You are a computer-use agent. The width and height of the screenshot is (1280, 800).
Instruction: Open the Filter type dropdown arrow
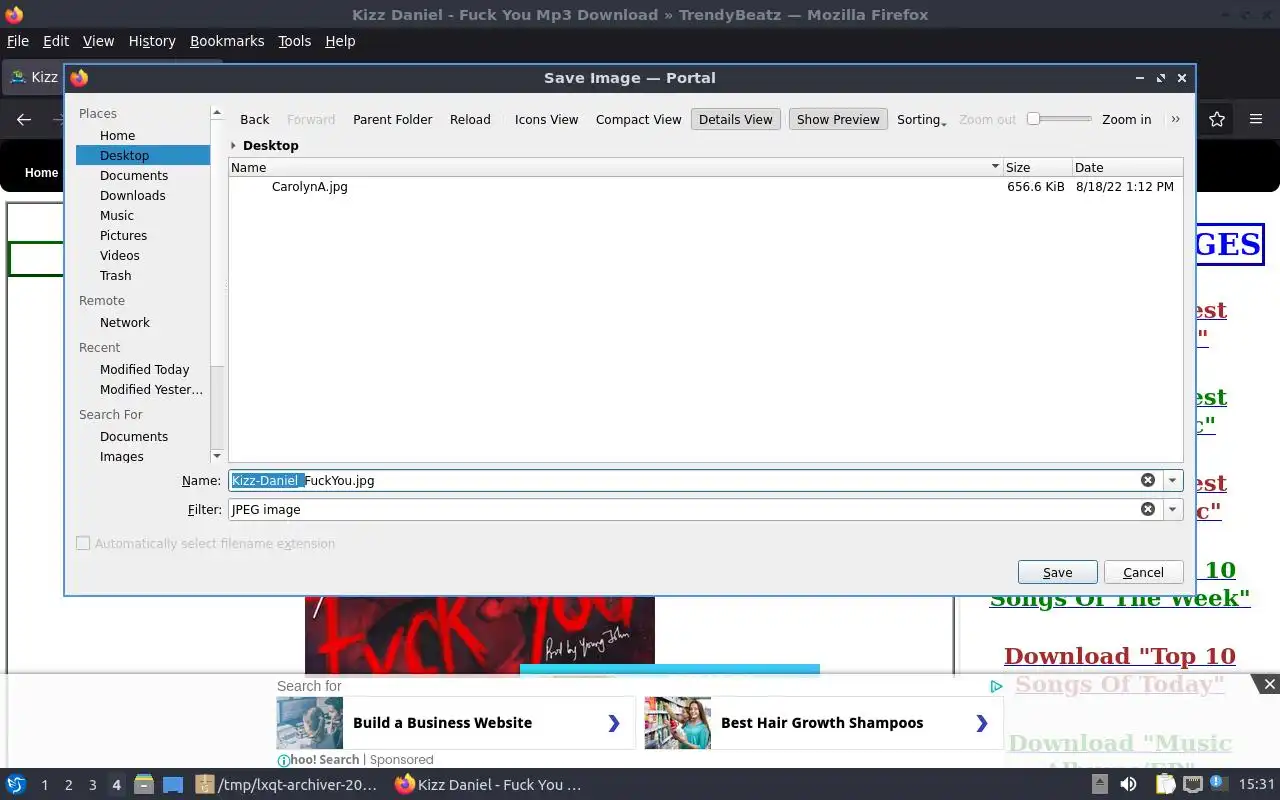tap(1173, 509)
